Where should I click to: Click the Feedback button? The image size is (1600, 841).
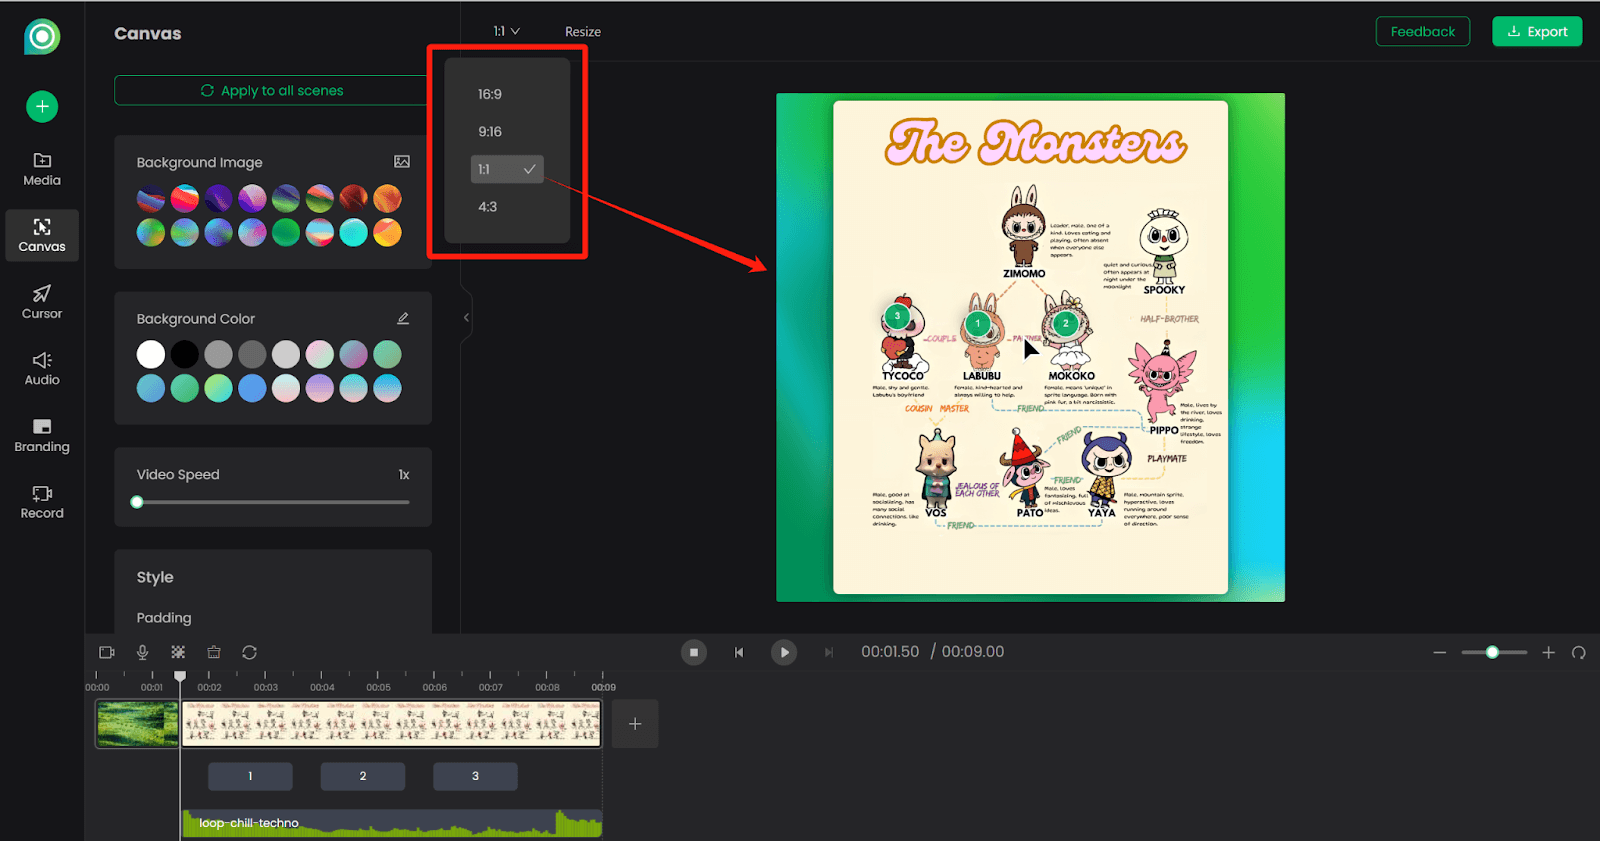[1423, 31]
